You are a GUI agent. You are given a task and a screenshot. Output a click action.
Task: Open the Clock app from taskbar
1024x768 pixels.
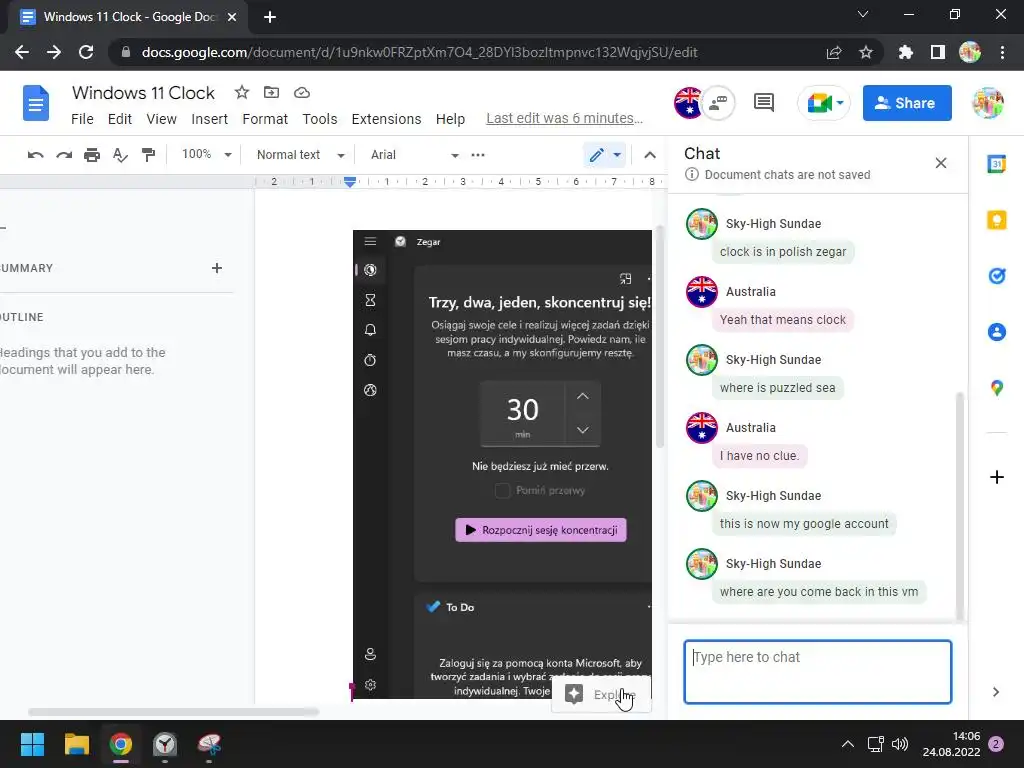point(165,744)
